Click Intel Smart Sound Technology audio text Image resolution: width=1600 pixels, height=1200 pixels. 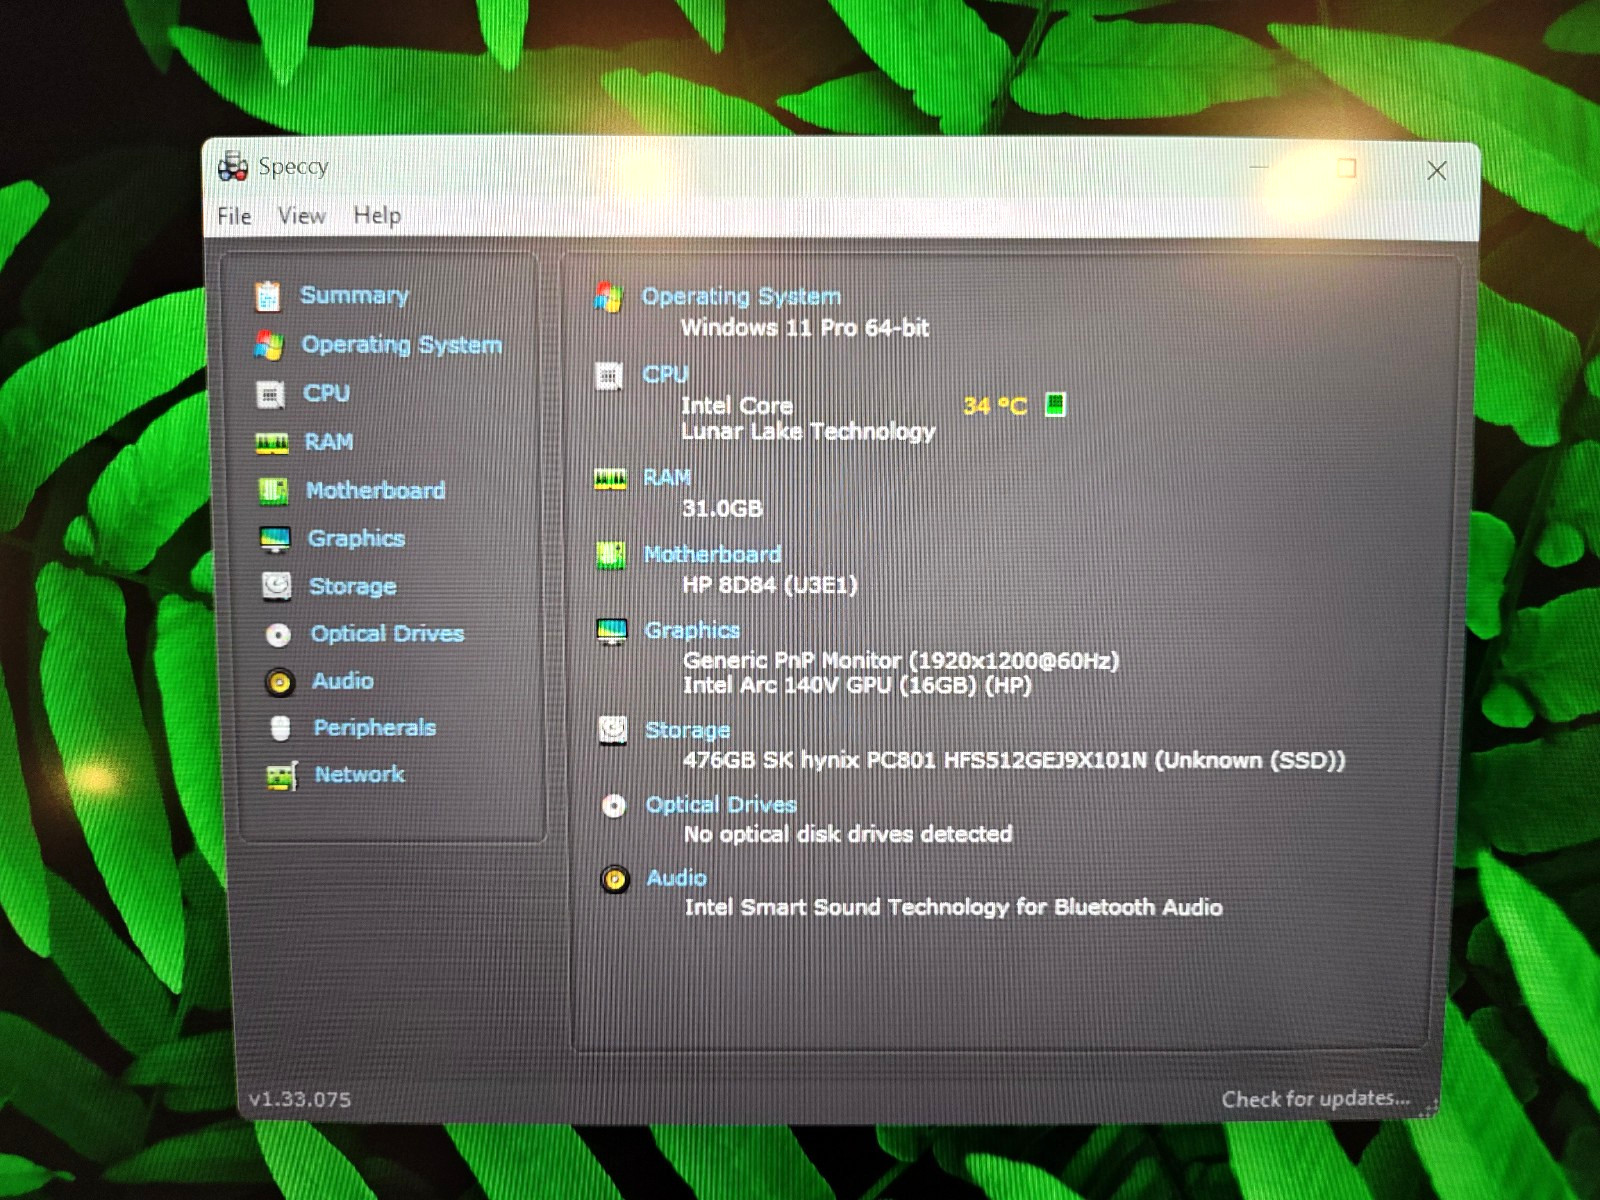click(x=954, y=908)
